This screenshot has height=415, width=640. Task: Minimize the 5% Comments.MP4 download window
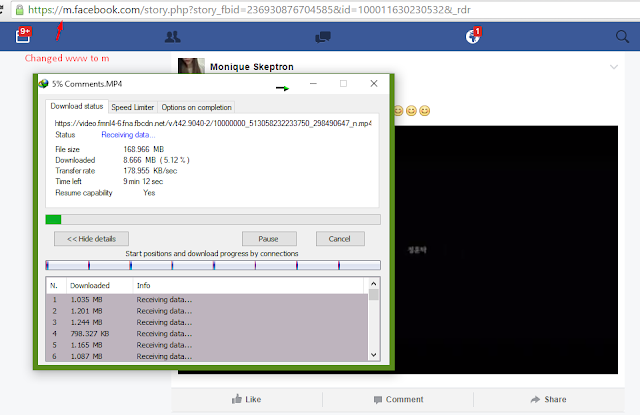313,84
